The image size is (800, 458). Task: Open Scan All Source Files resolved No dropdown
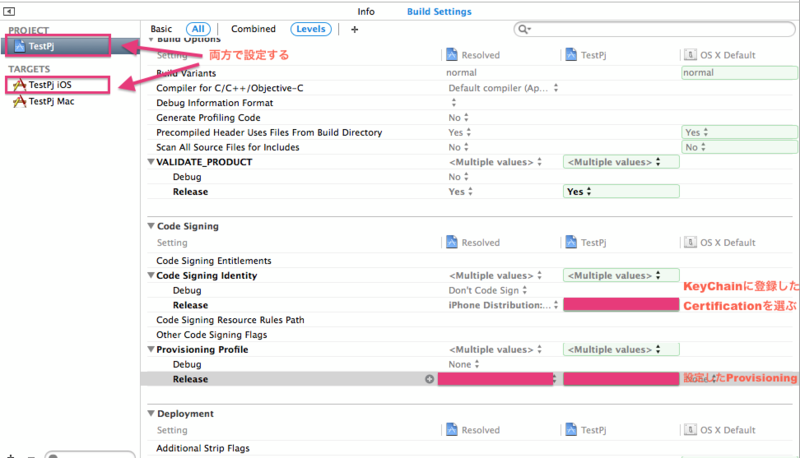[459, 147]
